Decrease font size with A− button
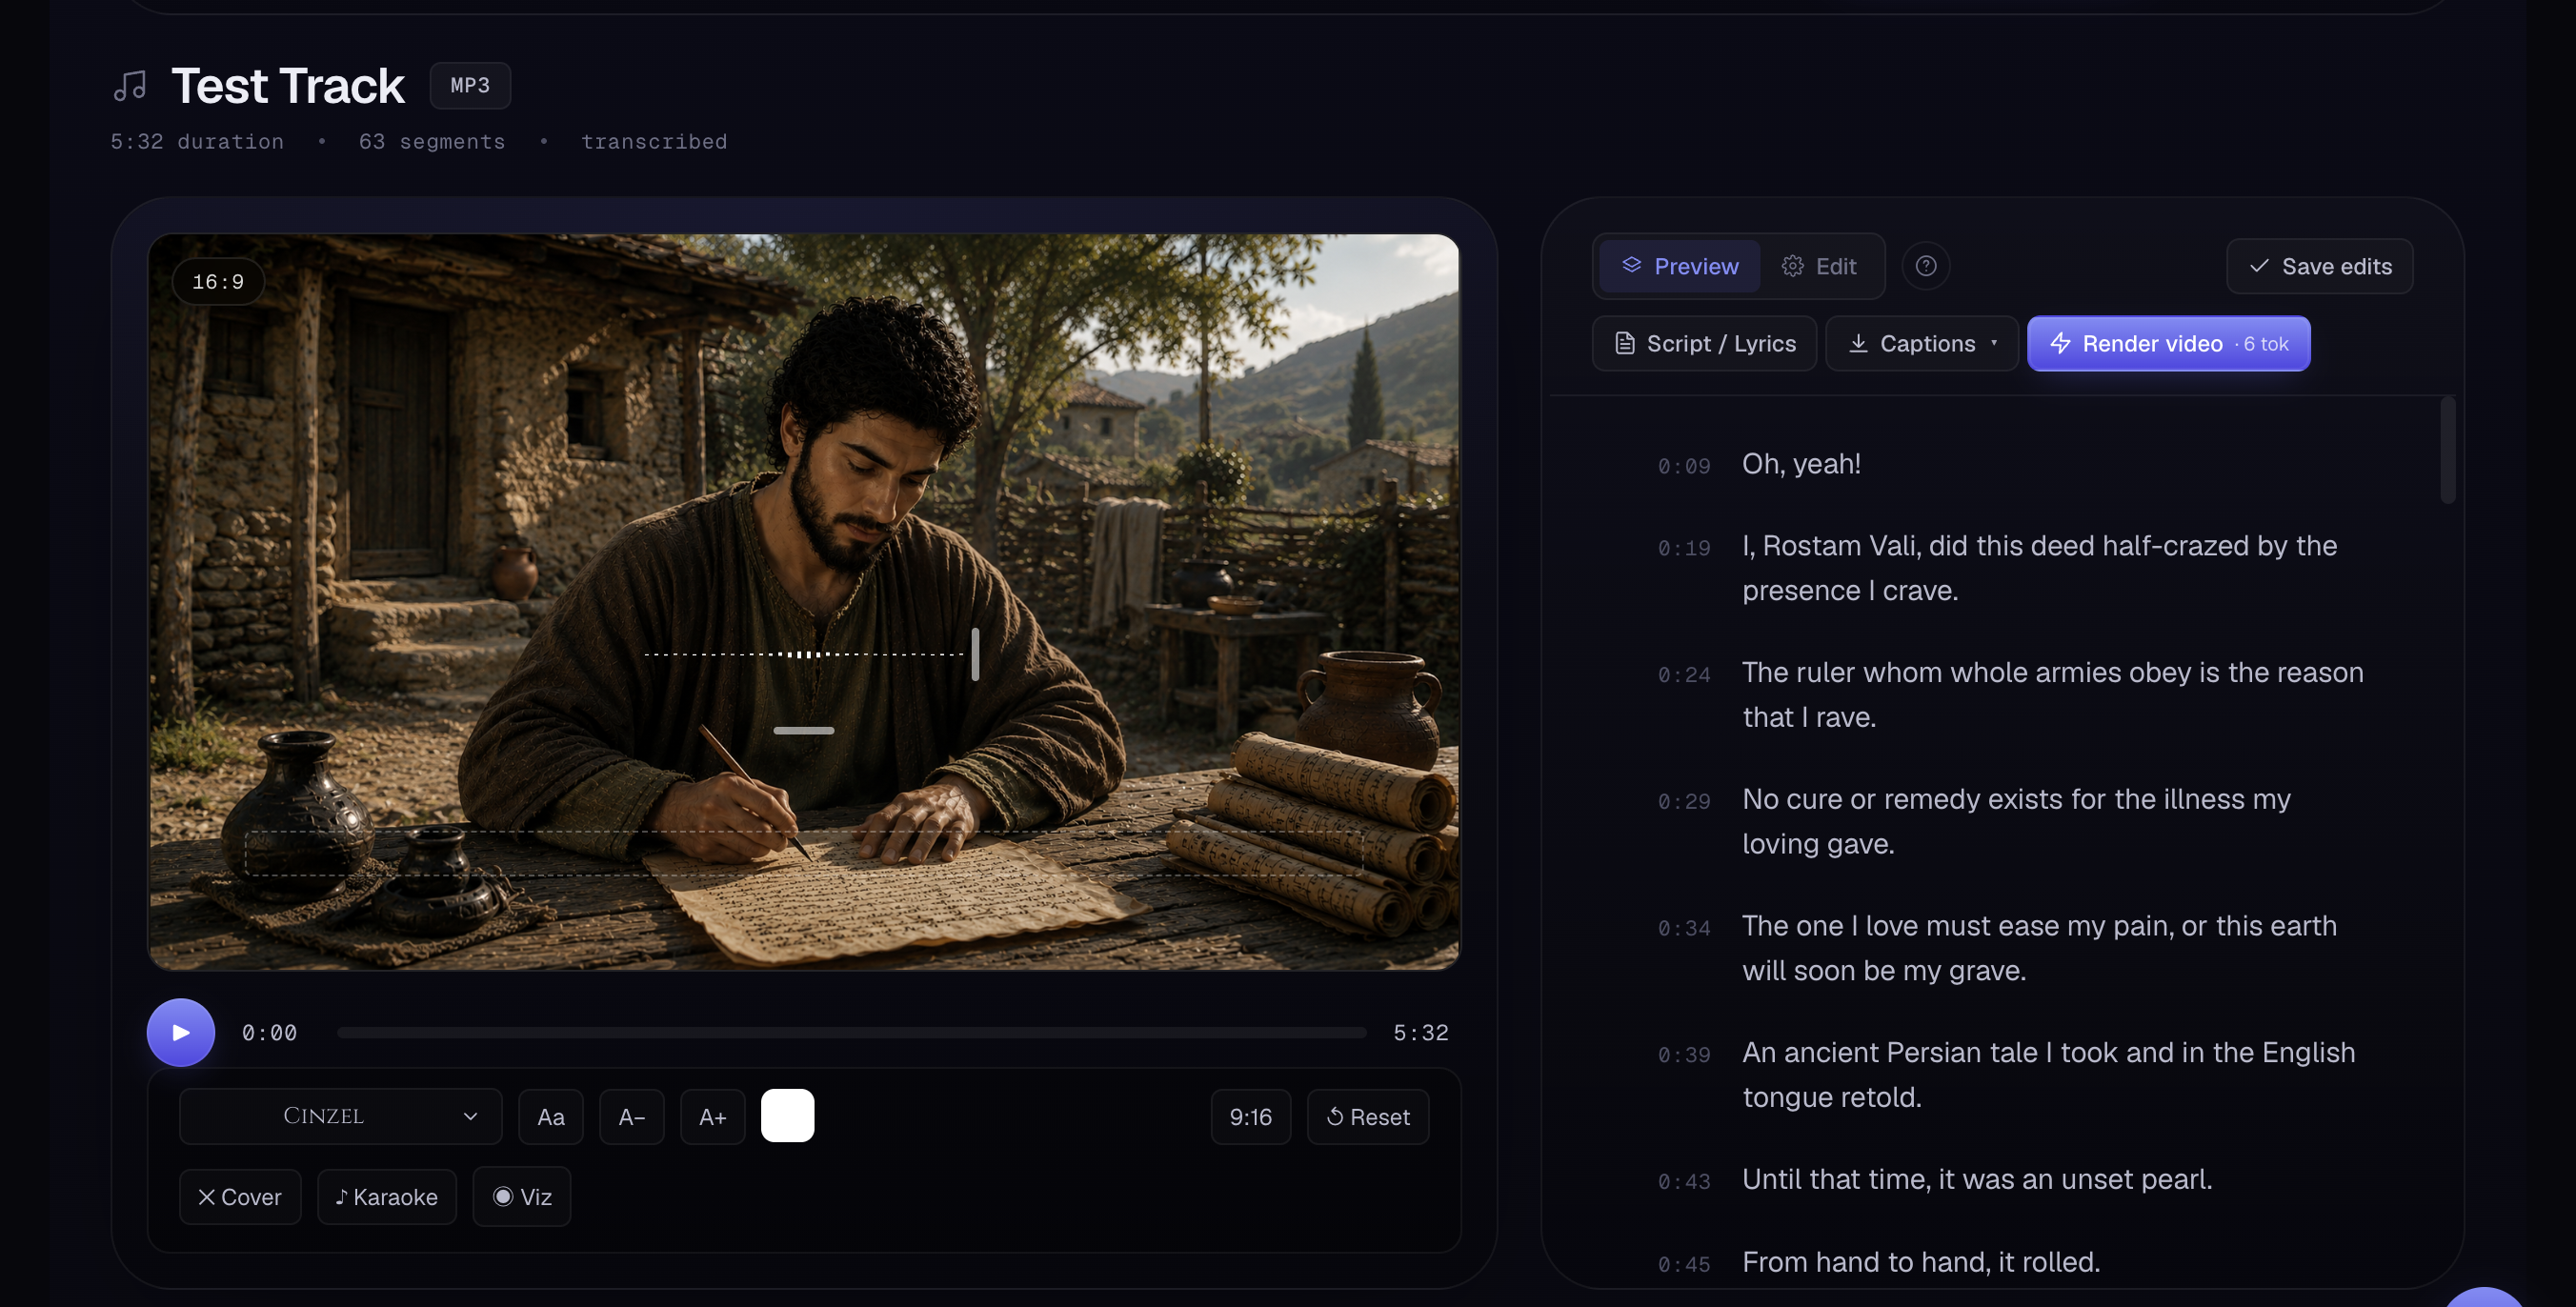This screenshot has width=2576, height=1307. point(632,1116)
